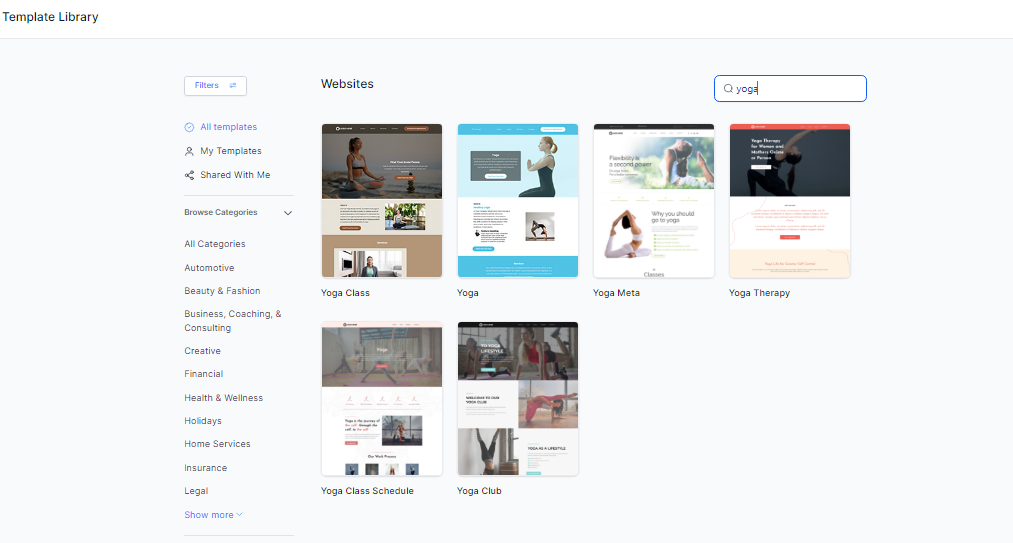Click the checkmark icon beside All templates
The width and height of the screenshot is (1013, 543).
190,128
